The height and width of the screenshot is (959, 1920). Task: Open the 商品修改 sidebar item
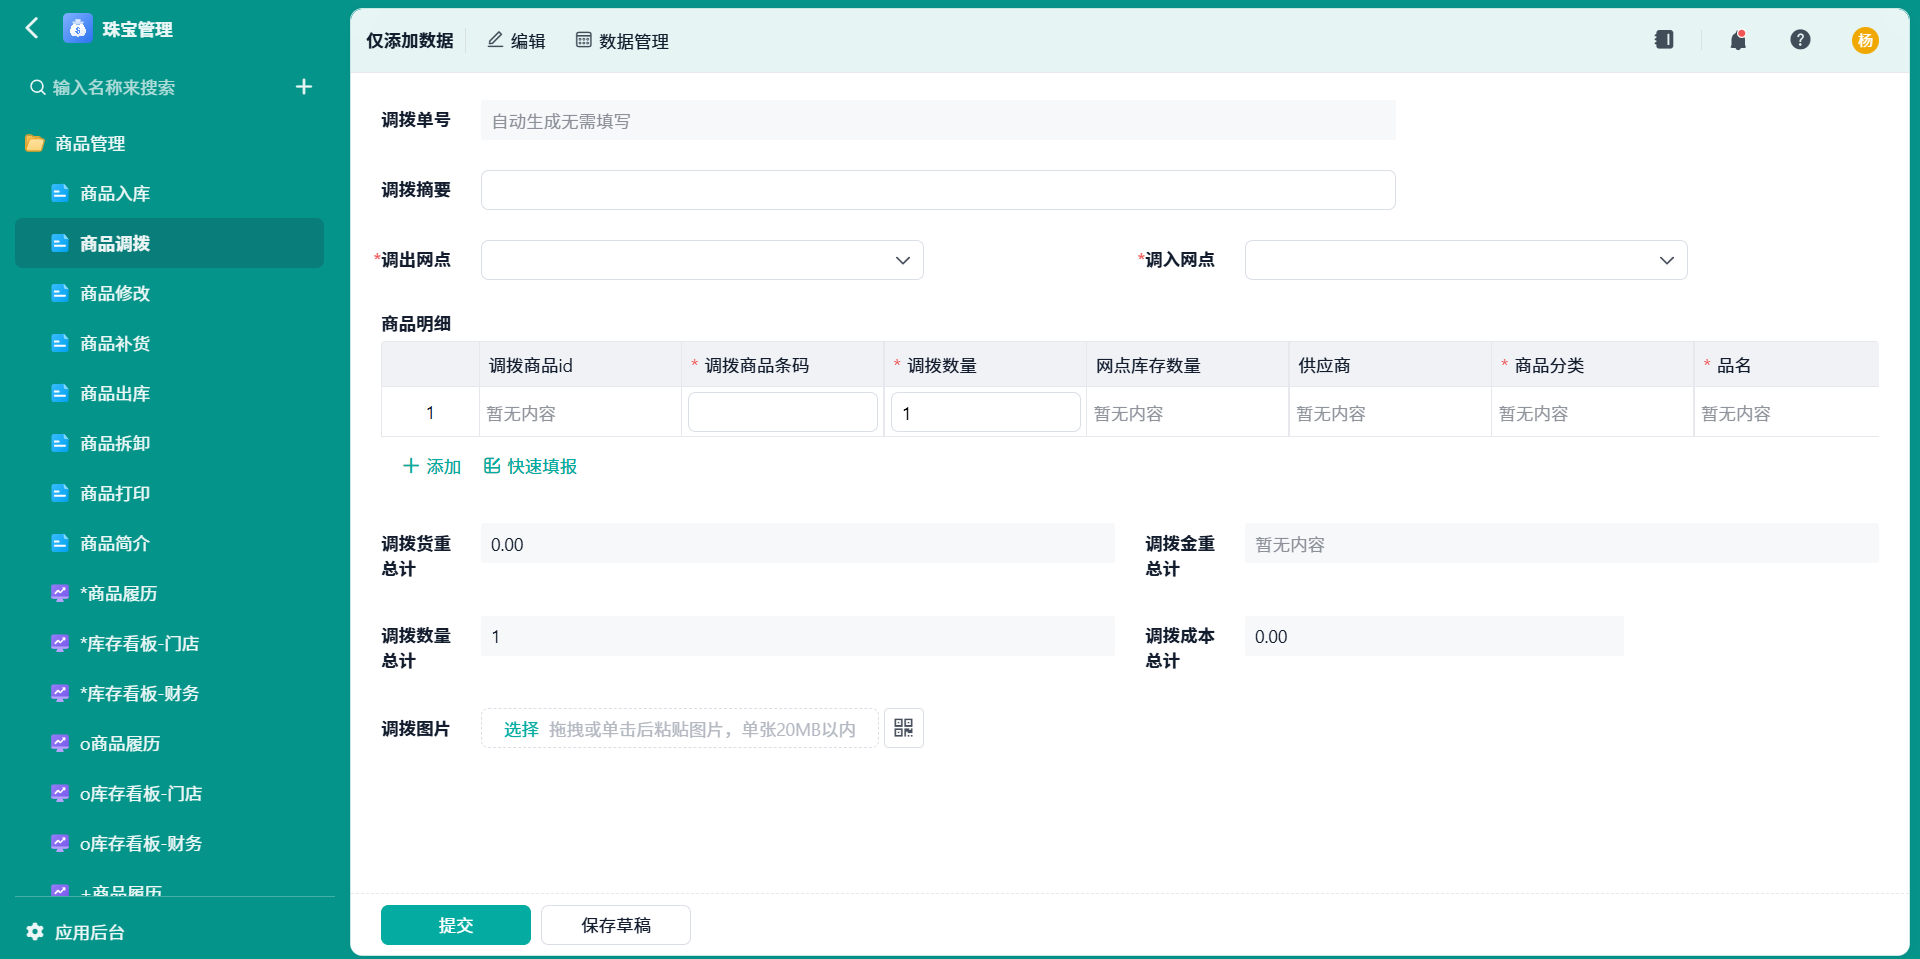[169, 293]
